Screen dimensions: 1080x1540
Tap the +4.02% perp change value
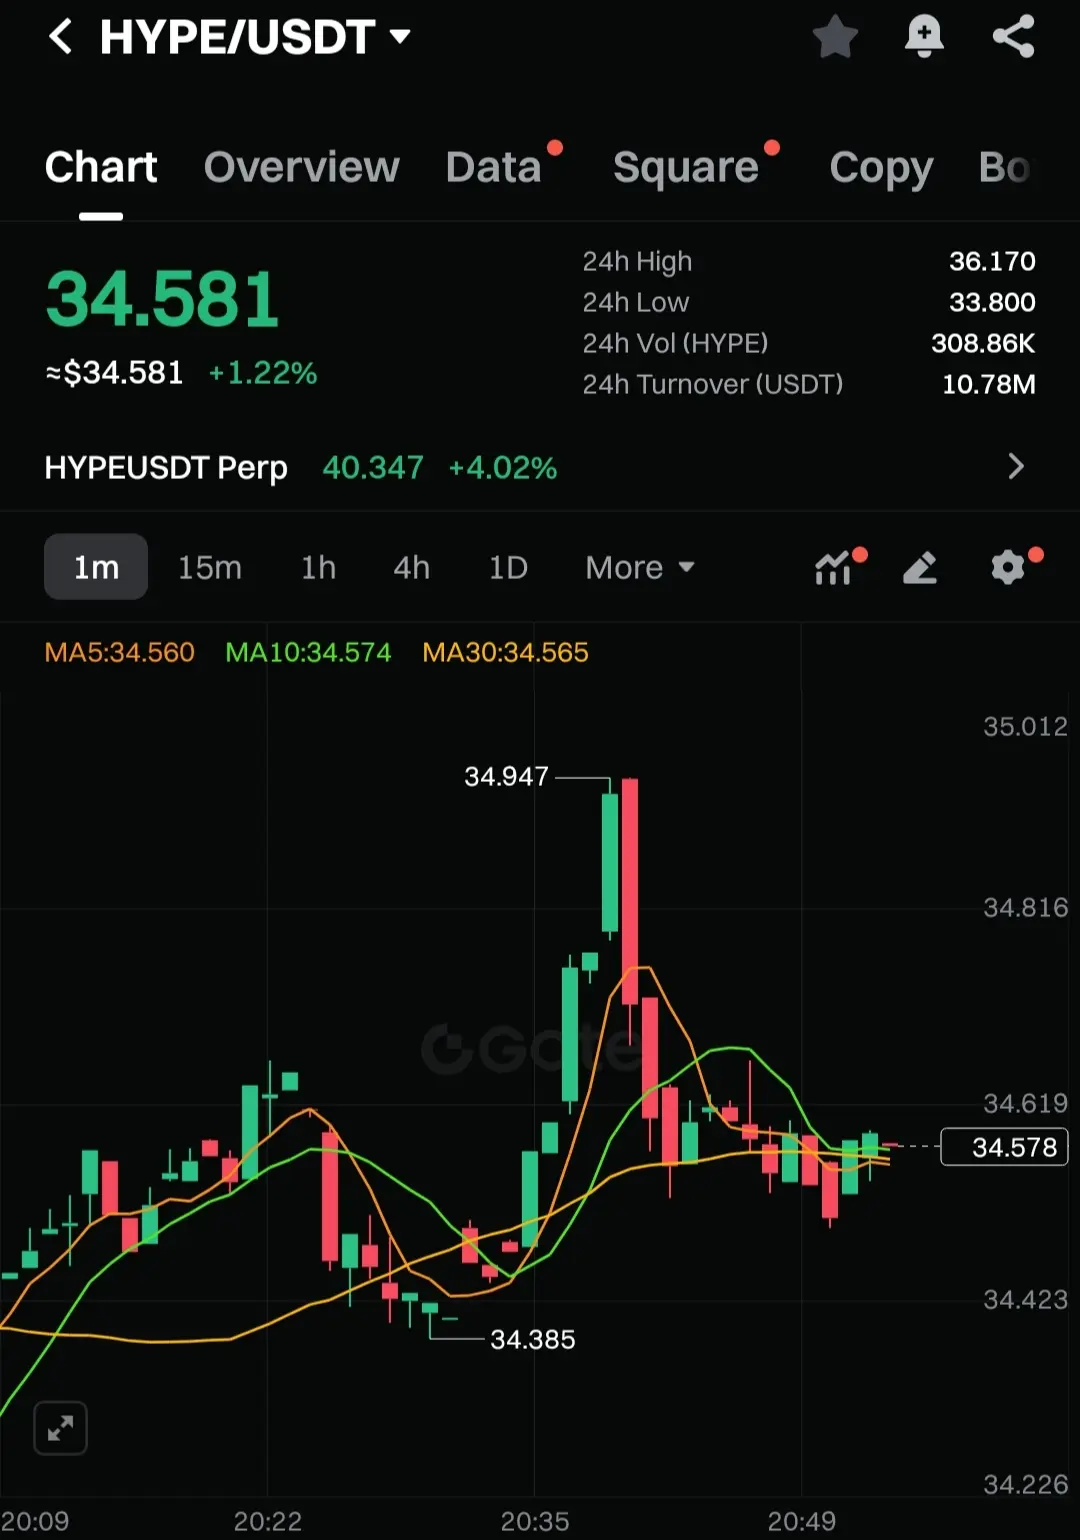(x=503, y=468)
